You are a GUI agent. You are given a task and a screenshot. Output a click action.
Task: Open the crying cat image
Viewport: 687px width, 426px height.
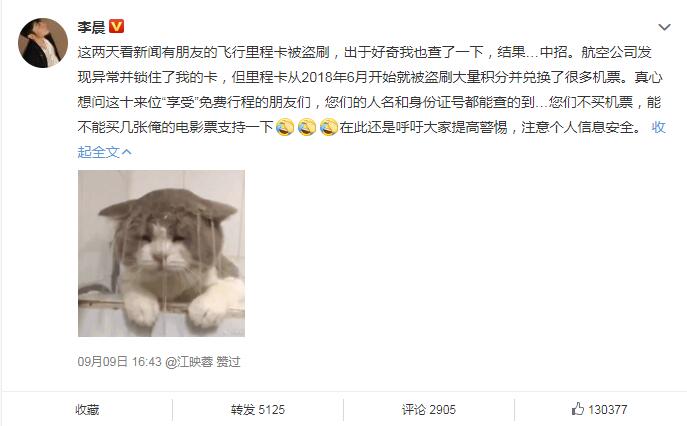coord(161,253)
